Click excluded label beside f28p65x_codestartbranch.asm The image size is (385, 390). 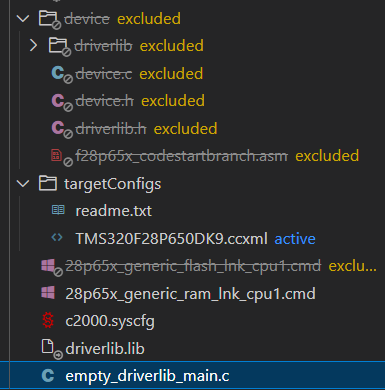pyautogui.click(x=327, y=156)
